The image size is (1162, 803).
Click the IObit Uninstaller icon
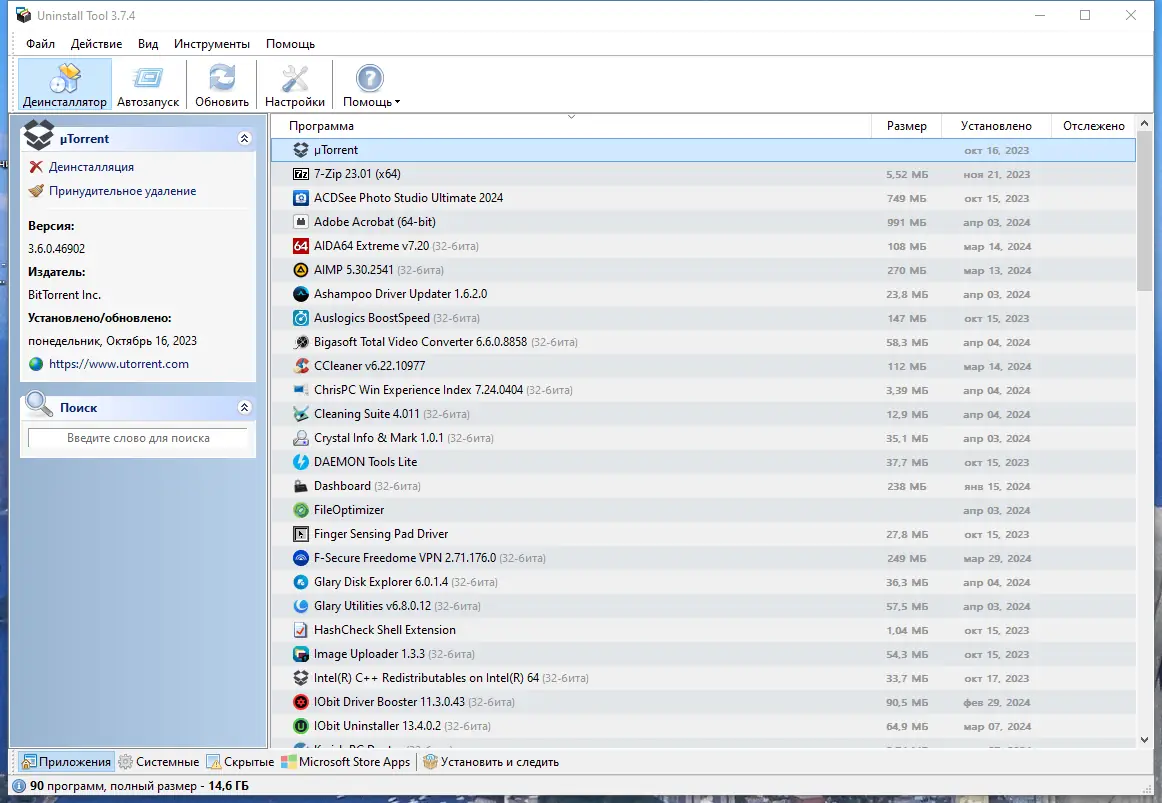pos(300,726)
